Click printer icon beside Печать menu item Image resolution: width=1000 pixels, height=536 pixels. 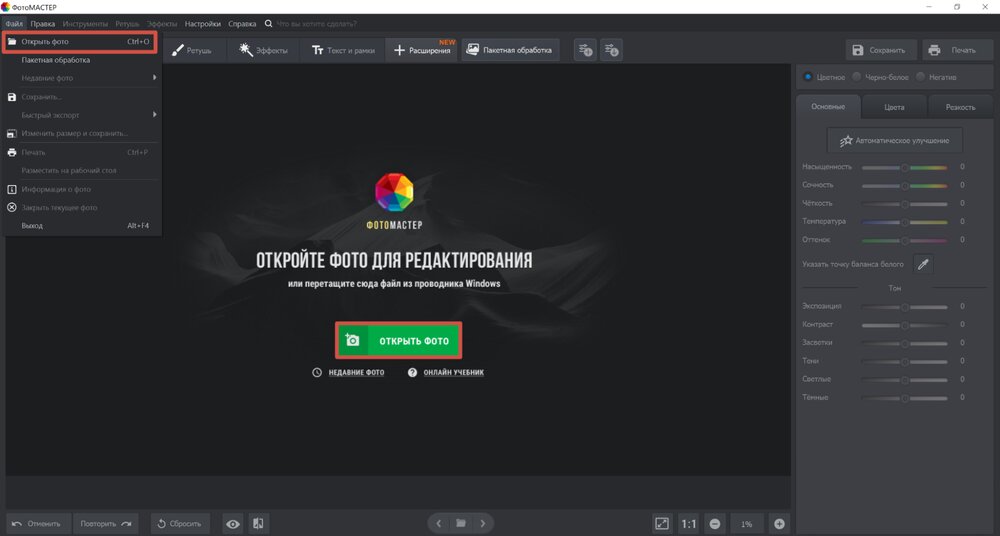(x=11, y=153)
